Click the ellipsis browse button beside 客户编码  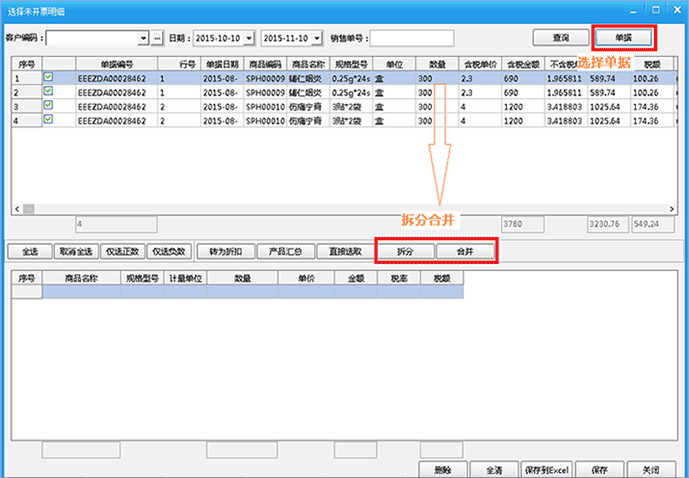pyautogui.click(x=157, y=38)
